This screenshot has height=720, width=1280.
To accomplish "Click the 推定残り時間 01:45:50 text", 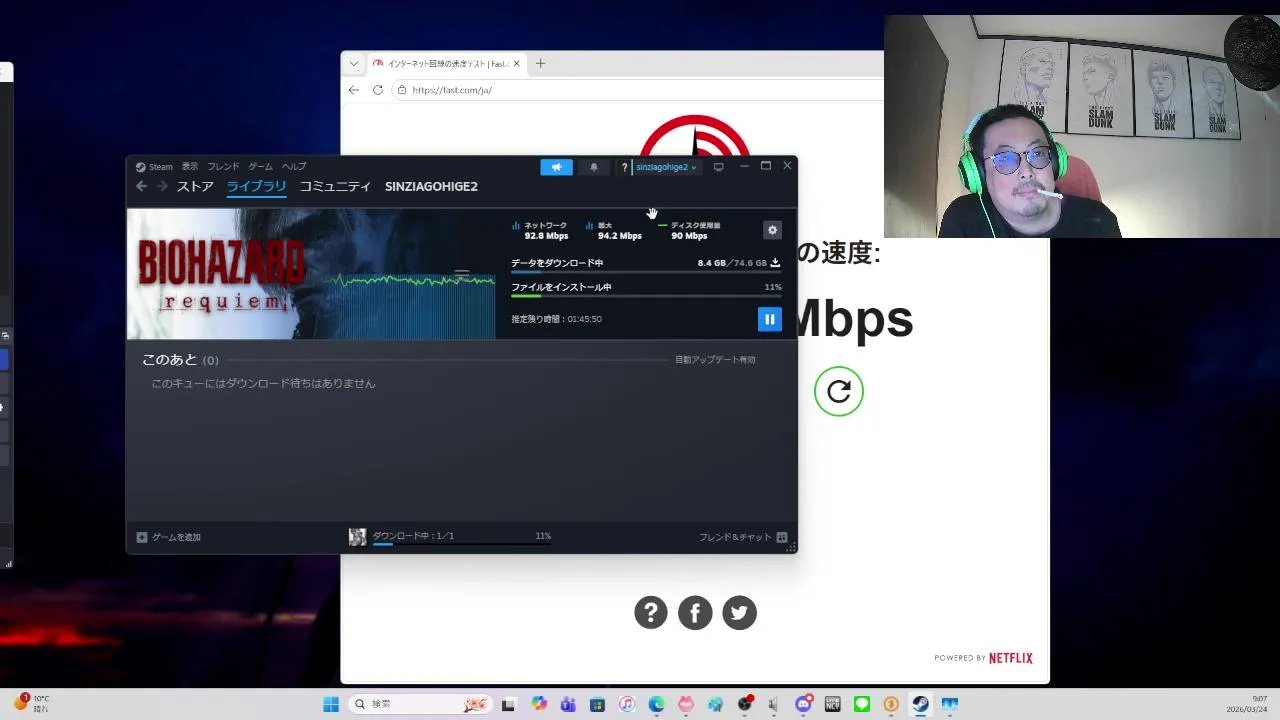I will (556, 319).
